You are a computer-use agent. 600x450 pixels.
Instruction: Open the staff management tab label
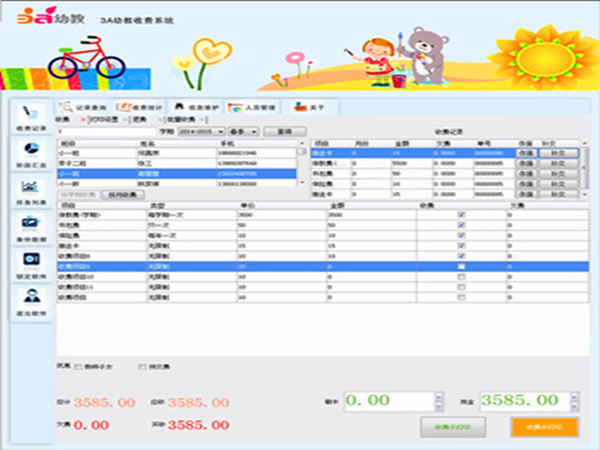click(260, 108)
